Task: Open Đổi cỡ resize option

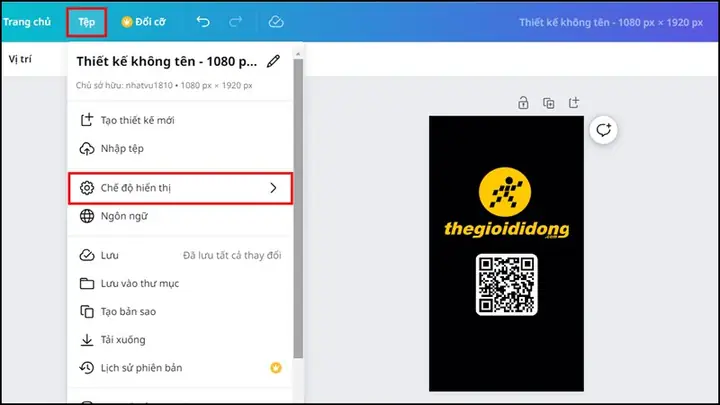Action: 143,22
